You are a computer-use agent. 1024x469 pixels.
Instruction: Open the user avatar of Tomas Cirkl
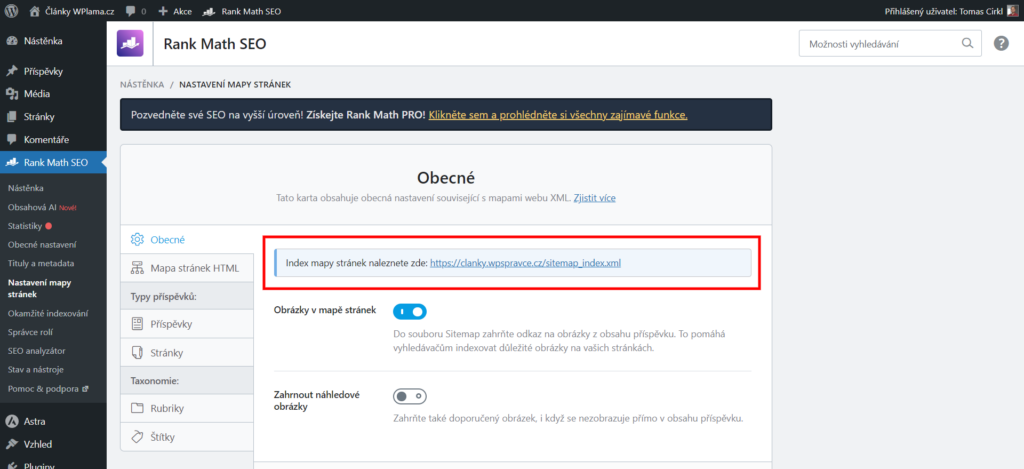1014,11
